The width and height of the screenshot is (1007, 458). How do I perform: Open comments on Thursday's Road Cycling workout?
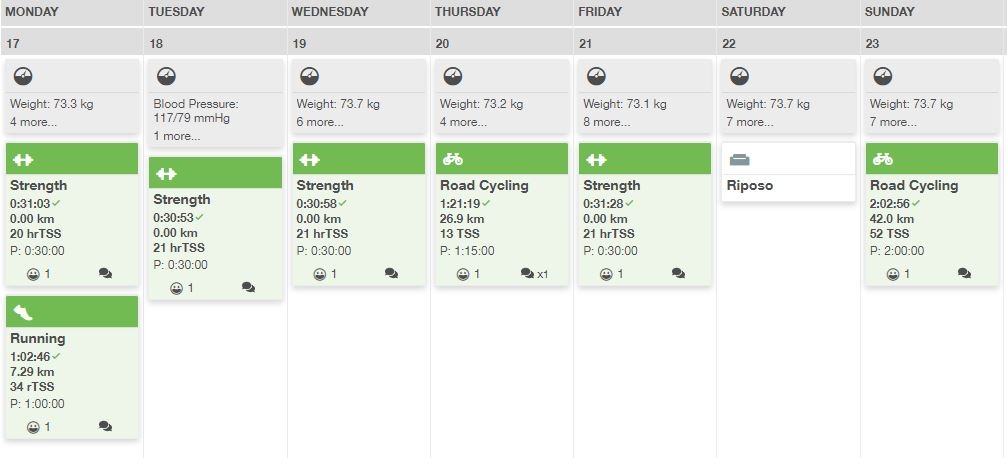point(528,274)
